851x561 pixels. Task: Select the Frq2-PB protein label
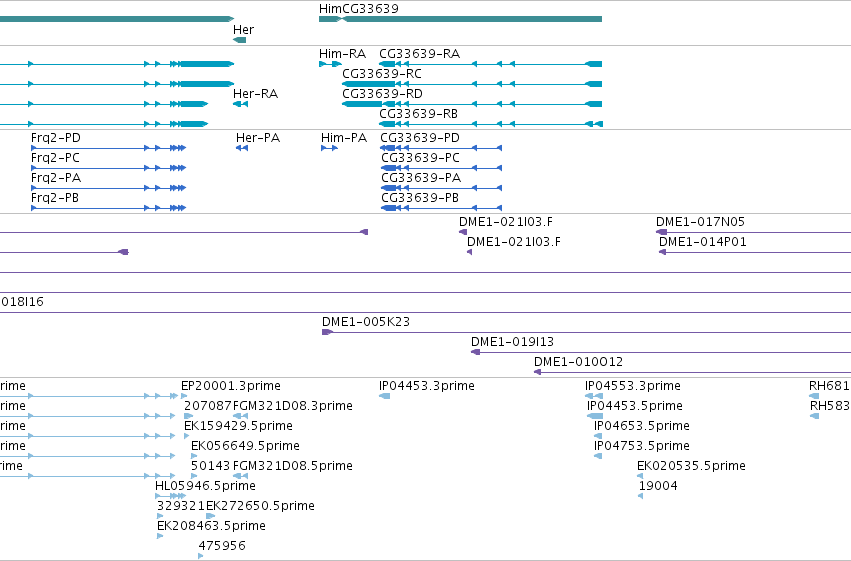(x=55, y=198)
